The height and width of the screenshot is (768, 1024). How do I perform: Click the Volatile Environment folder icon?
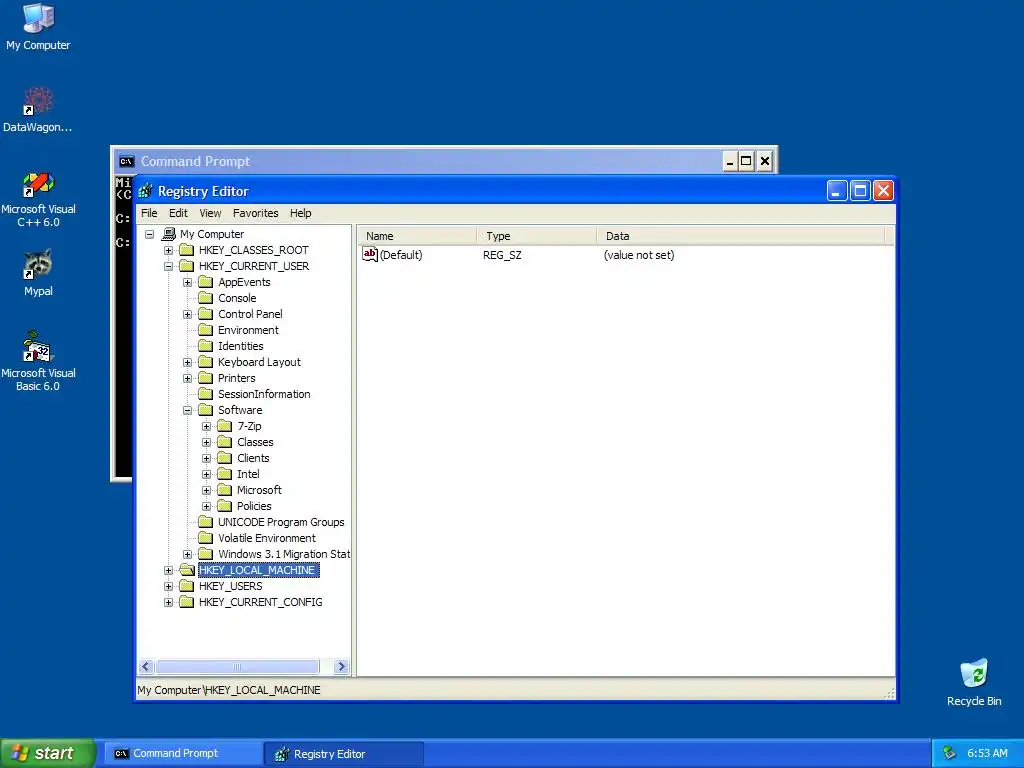(206, 538)
